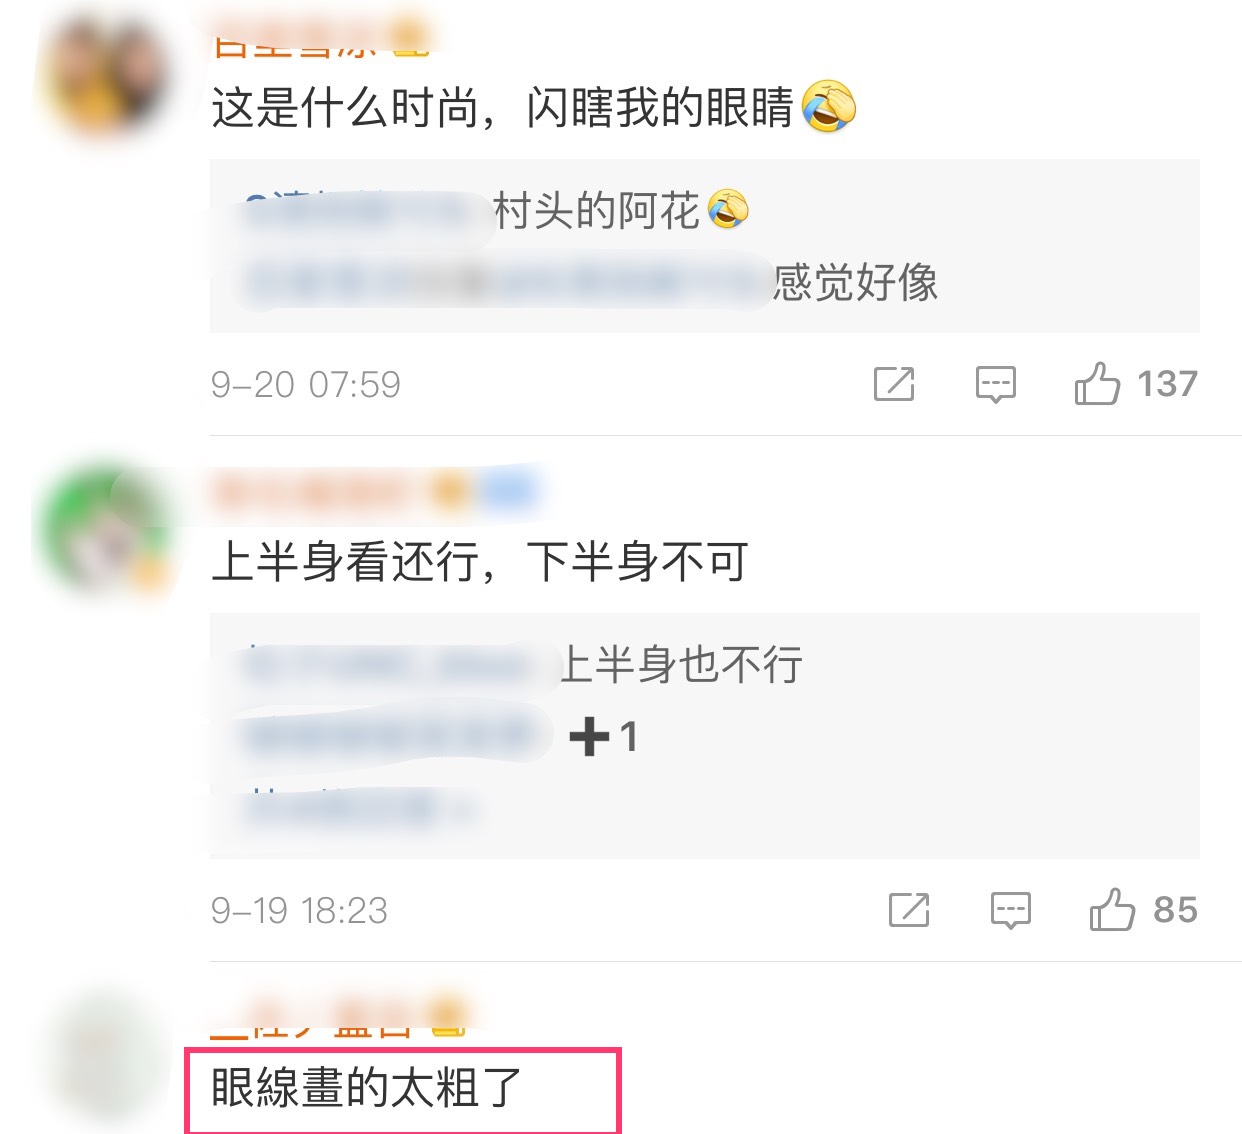Share the 9-20 07:59 comment
This screenshot has width=1242, height=1134.
coord(894,384)
